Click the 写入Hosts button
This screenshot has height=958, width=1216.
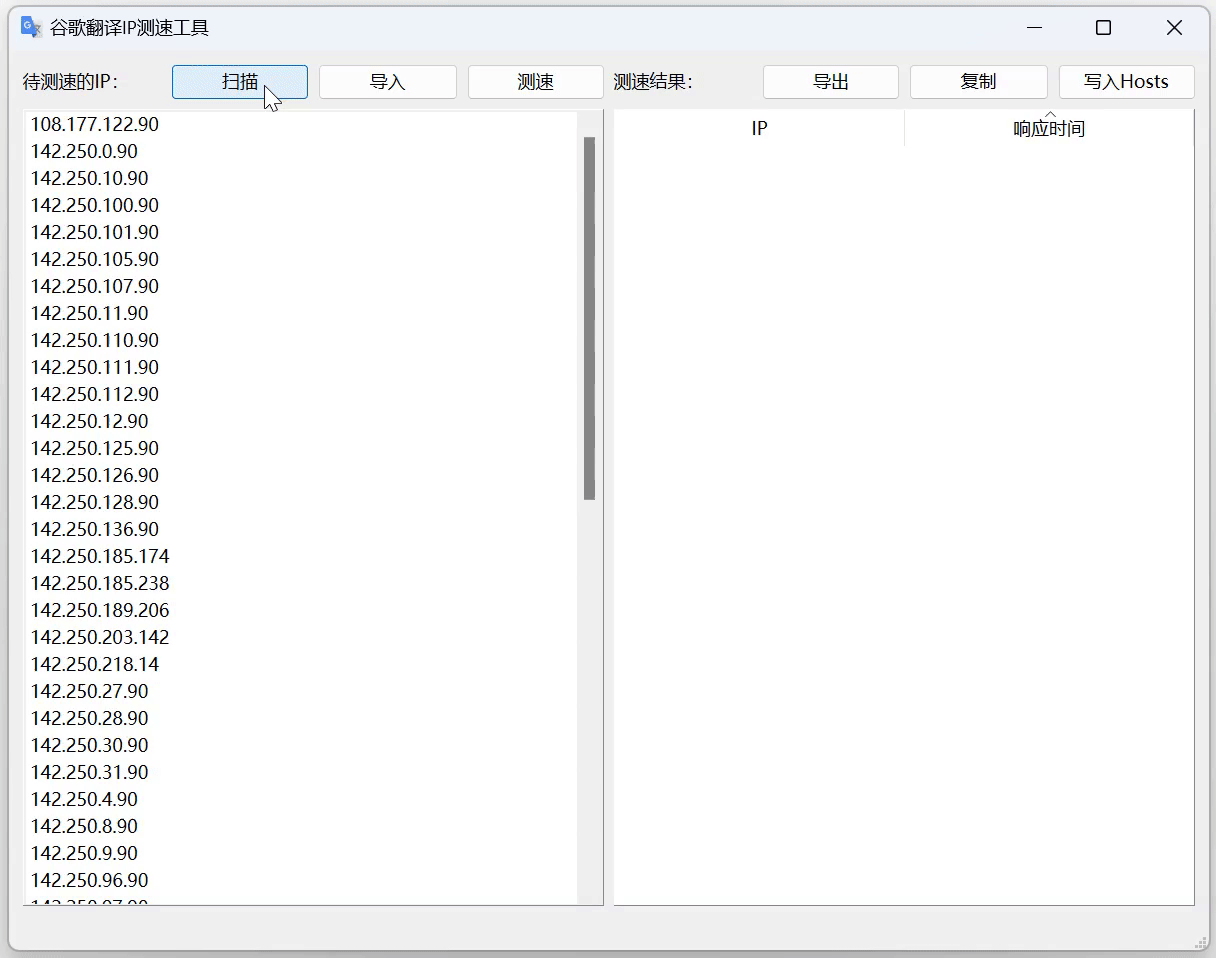coord(1127,82)
